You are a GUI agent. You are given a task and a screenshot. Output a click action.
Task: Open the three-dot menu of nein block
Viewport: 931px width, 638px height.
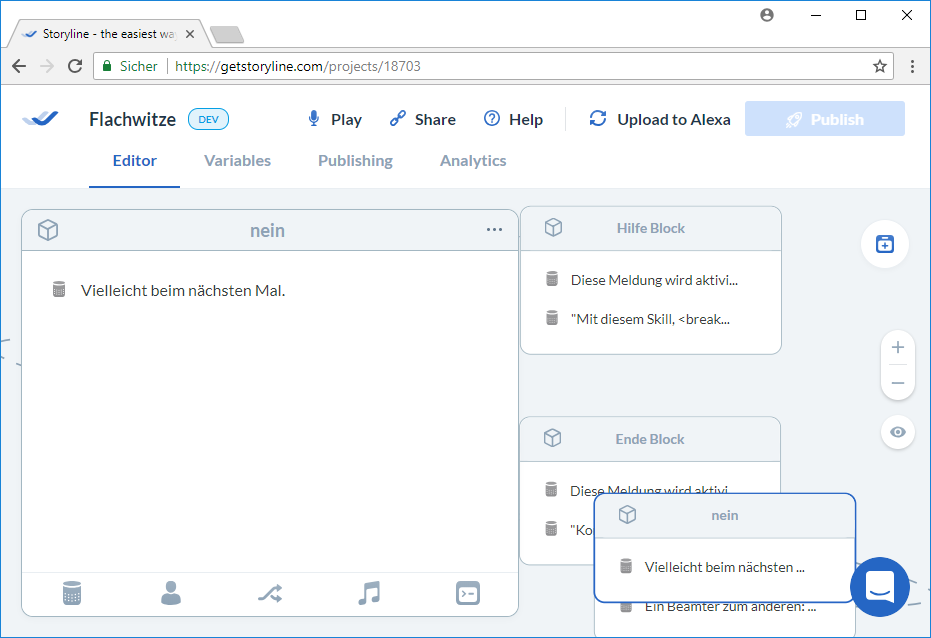coord(494,230)
